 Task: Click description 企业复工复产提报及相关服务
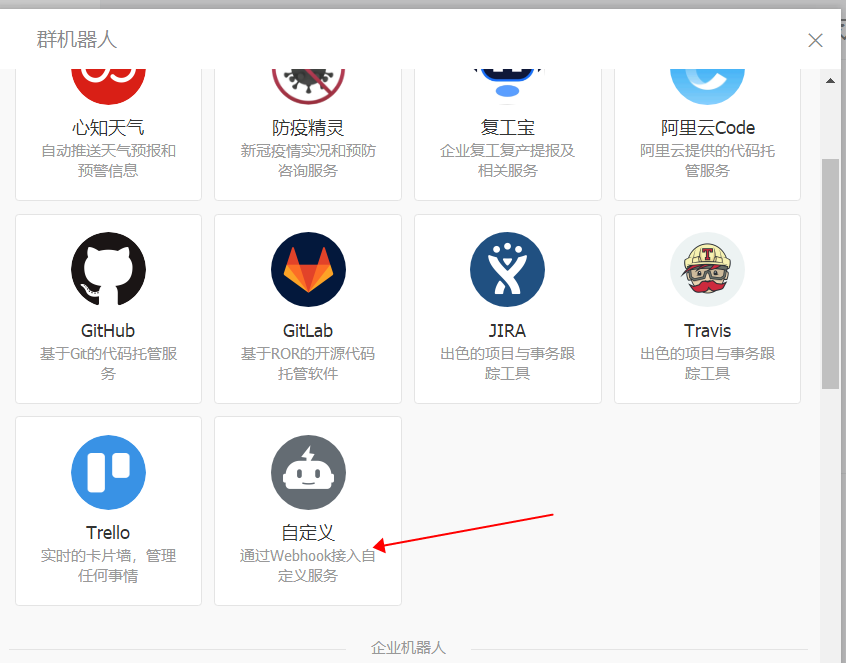click(507, 160)
